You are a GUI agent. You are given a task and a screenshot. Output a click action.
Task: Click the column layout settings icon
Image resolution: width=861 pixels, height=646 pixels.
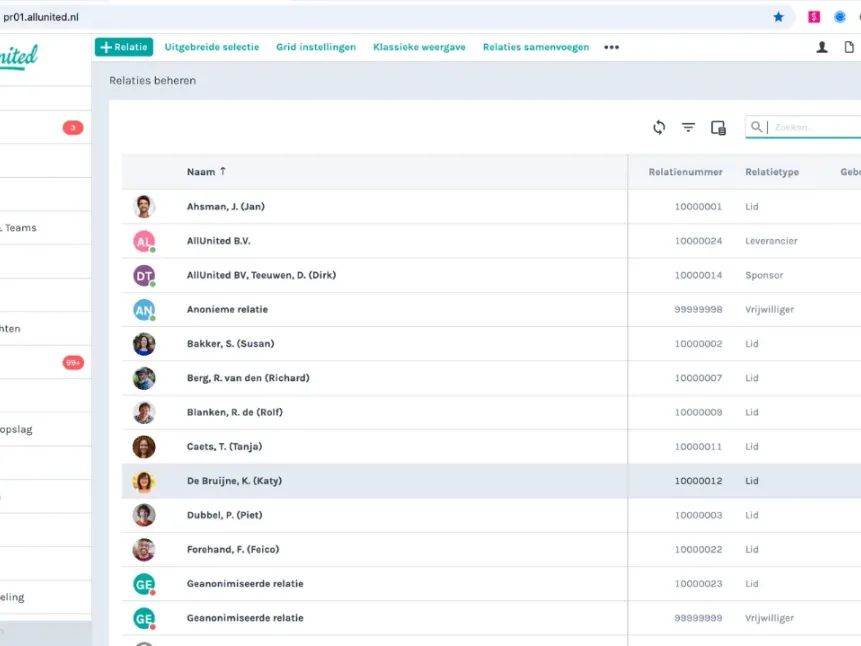(718, 127)
